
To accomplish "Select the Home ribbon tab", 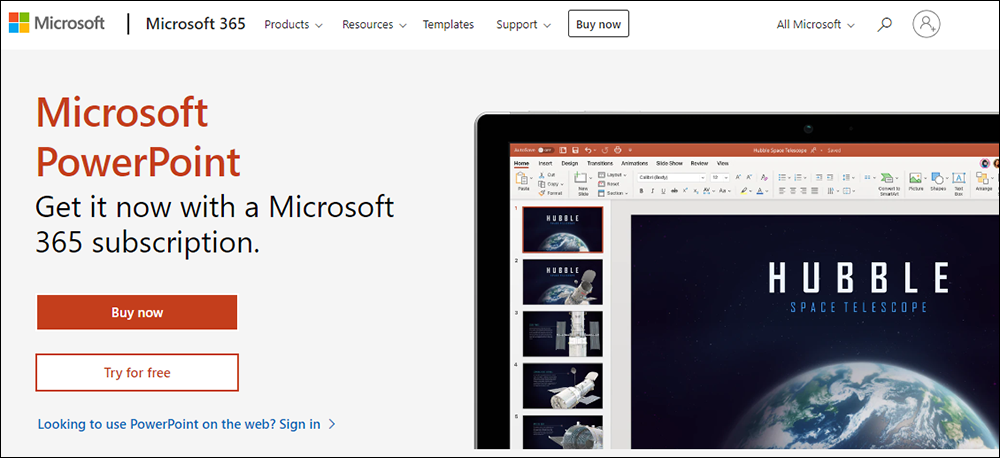I will (x=521, y=163).
